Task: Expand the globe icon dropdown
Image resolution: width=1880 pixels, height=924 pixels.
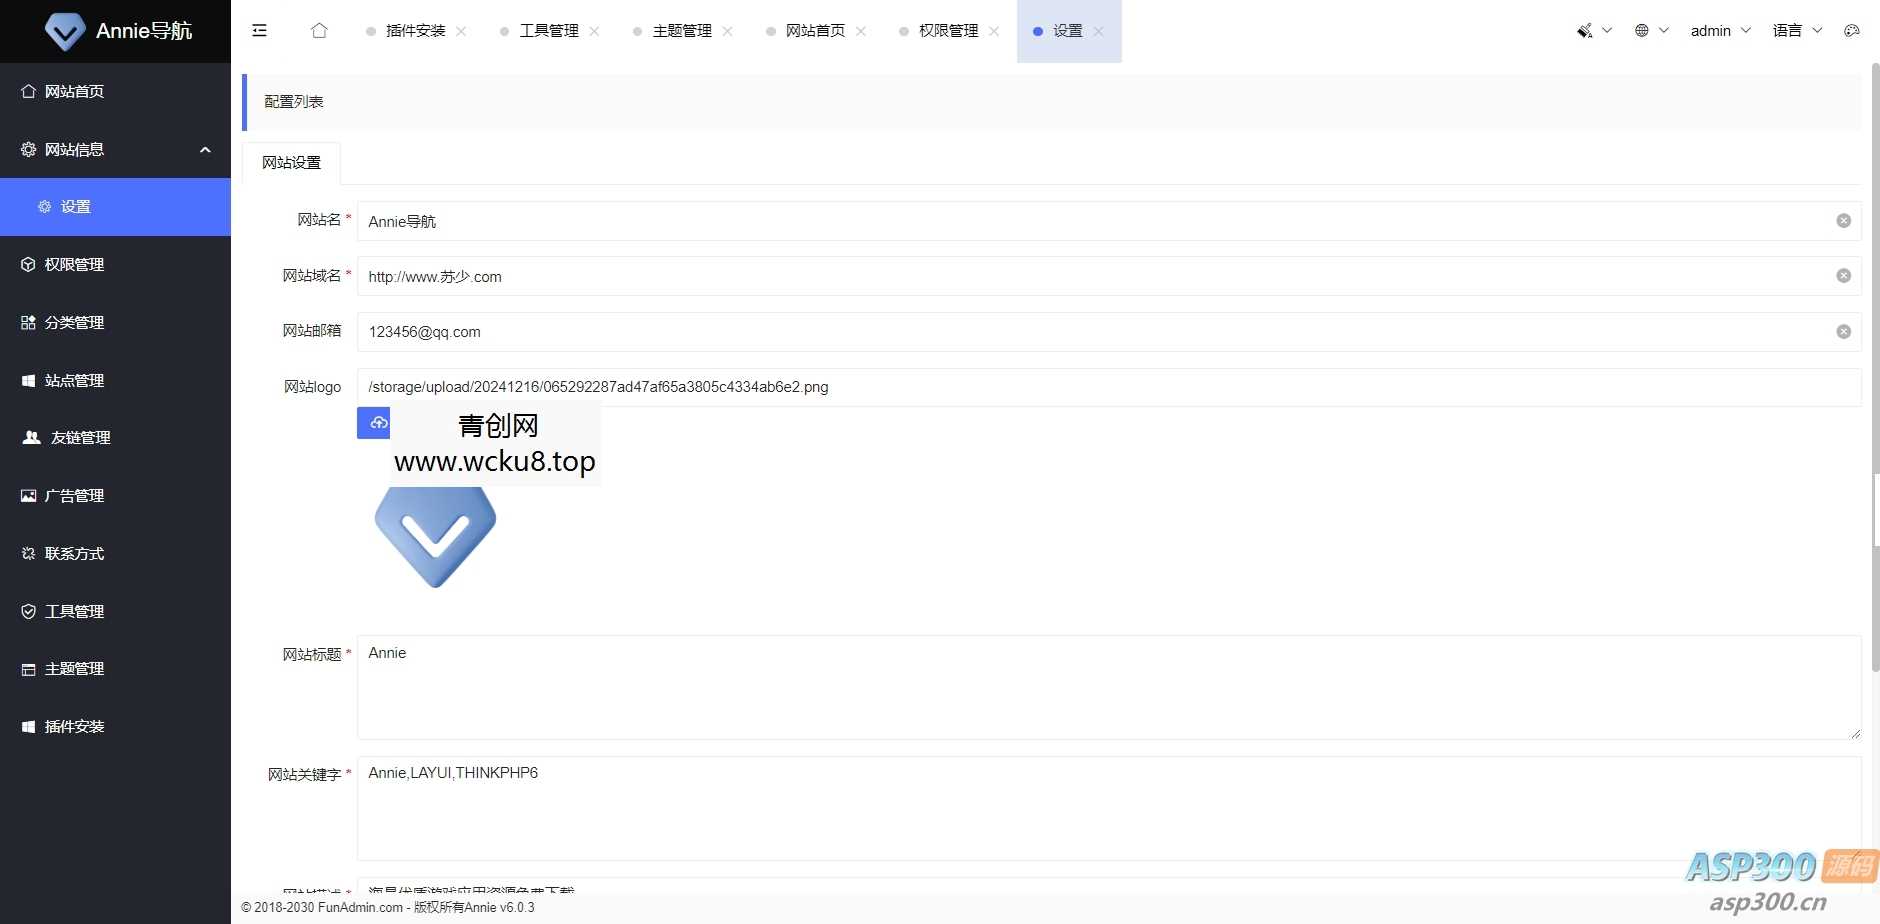Action: click(x=1647, y=30)
